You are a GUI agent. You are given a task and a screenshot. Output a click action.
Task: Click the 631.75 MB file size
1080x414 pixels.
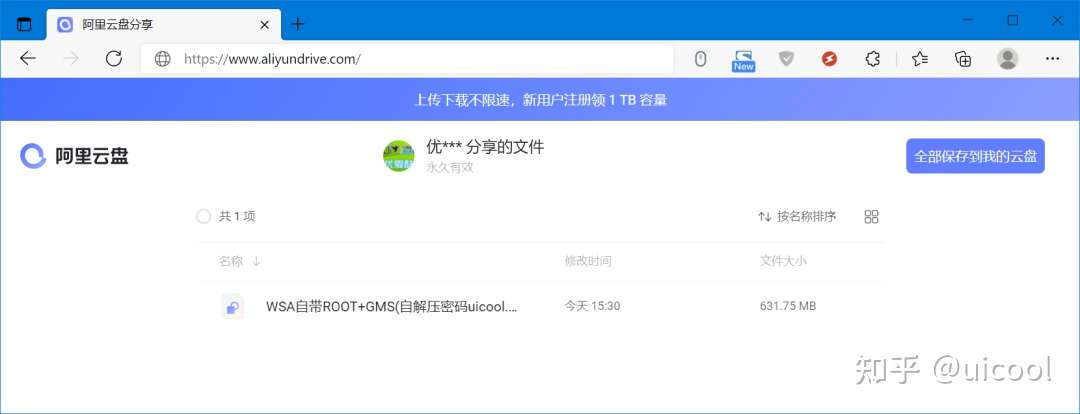coord(788,306)
